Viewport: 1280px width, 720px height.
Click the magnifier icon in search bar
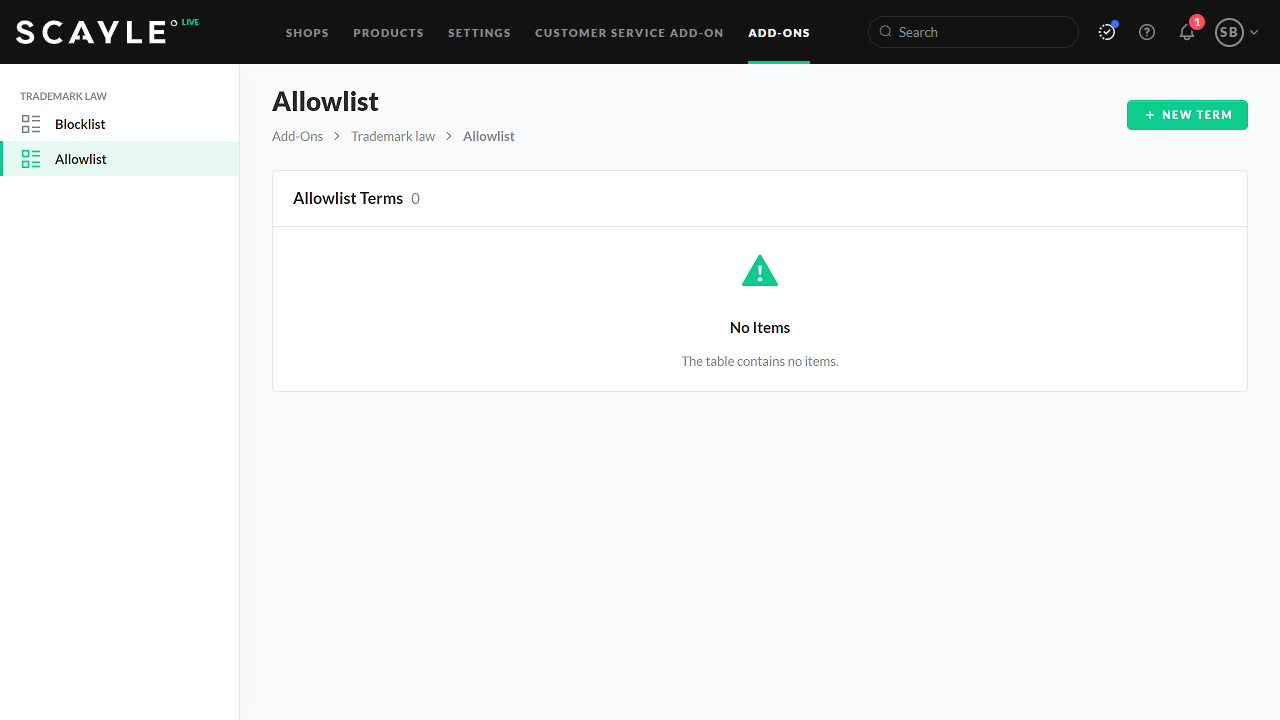(885, 32)
